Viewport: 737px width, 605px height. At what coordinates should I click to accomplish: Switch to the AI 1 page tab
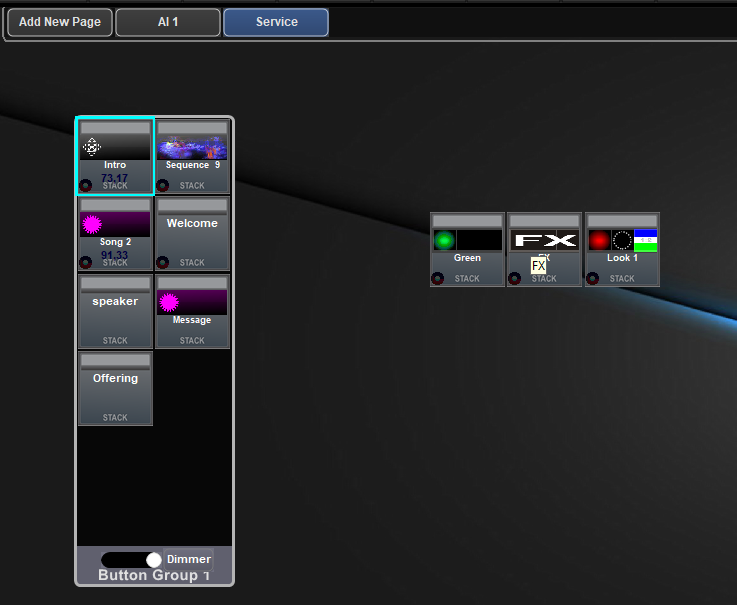168,22
